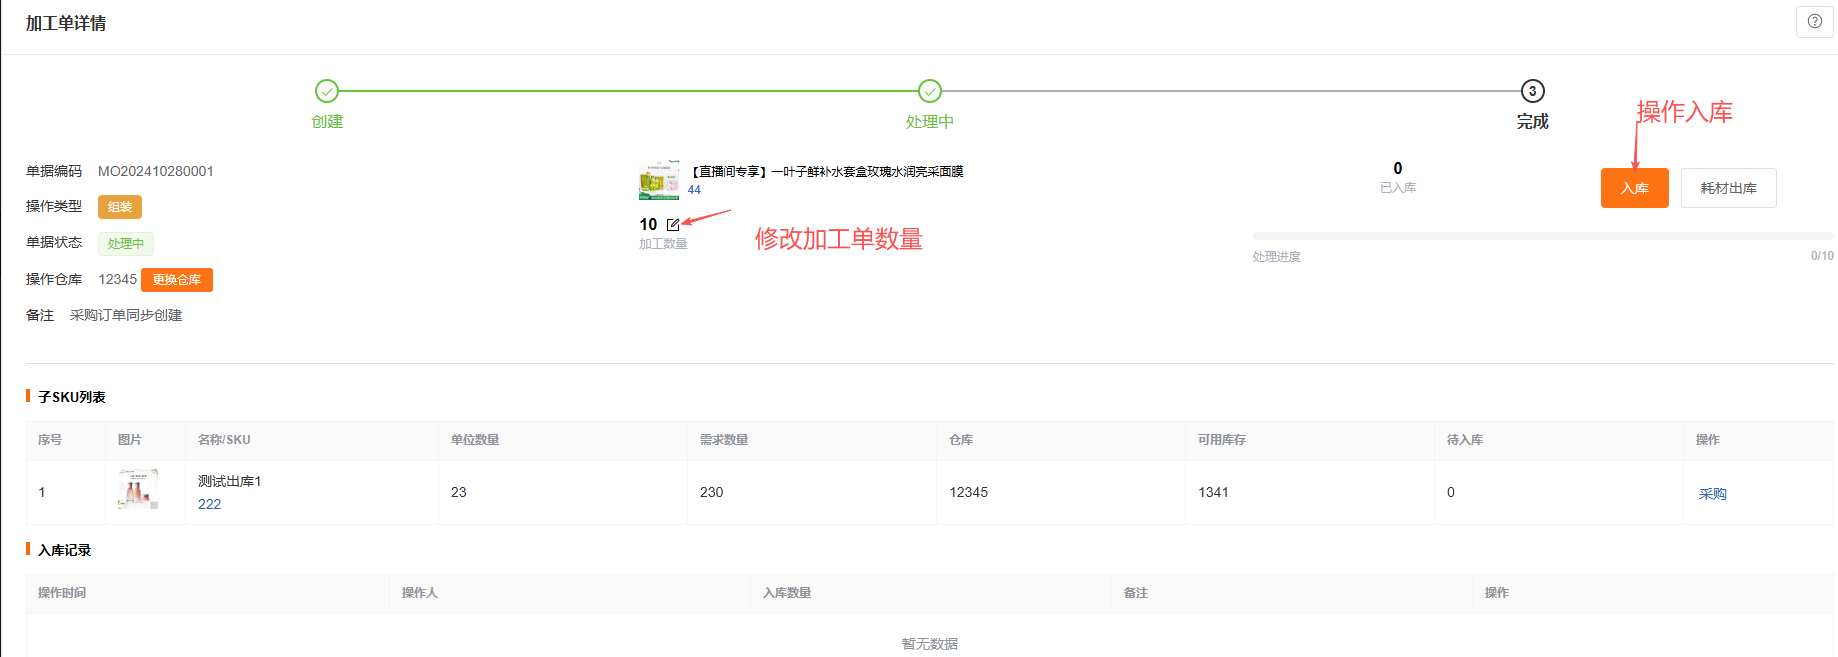Select the order code MO202410280001

[156, 171]
